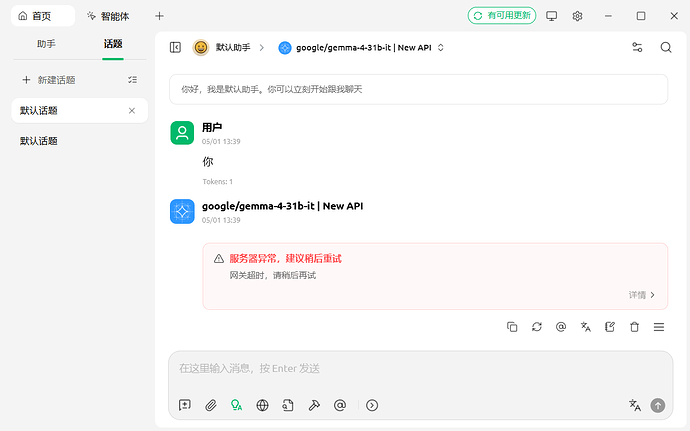Toggle web search globe icon
This screenshot has height=431, width=690.
click(262, 405)
